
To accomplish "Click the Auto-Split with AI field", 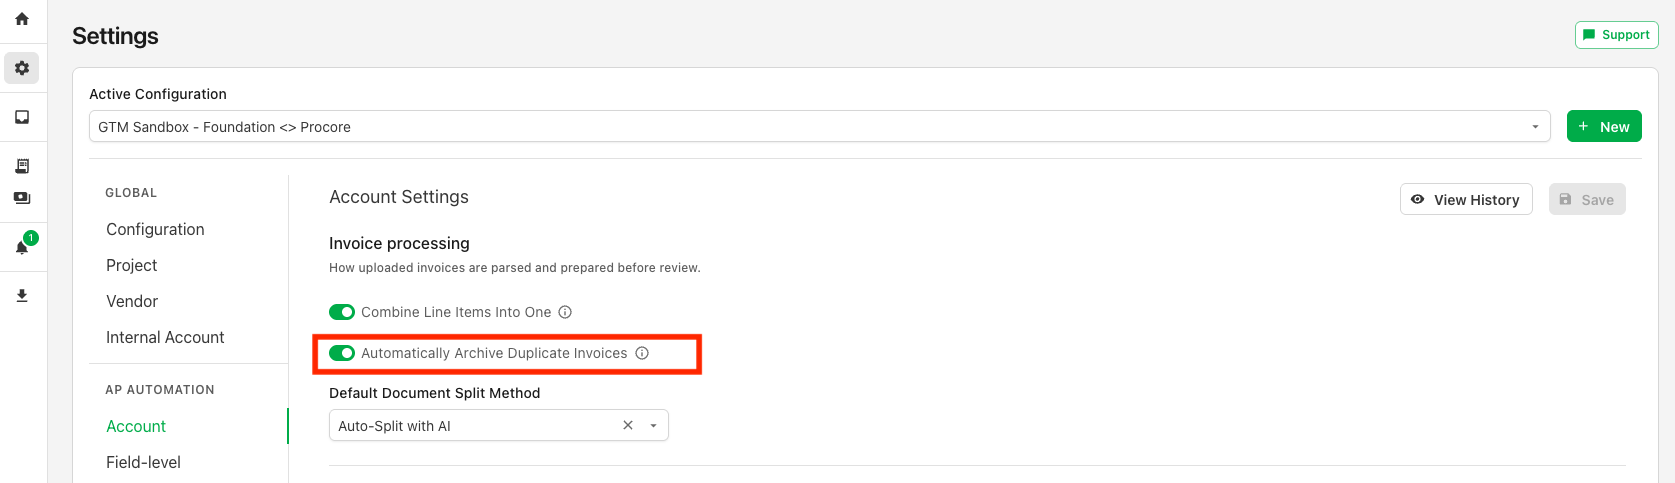I will [498, 426].
